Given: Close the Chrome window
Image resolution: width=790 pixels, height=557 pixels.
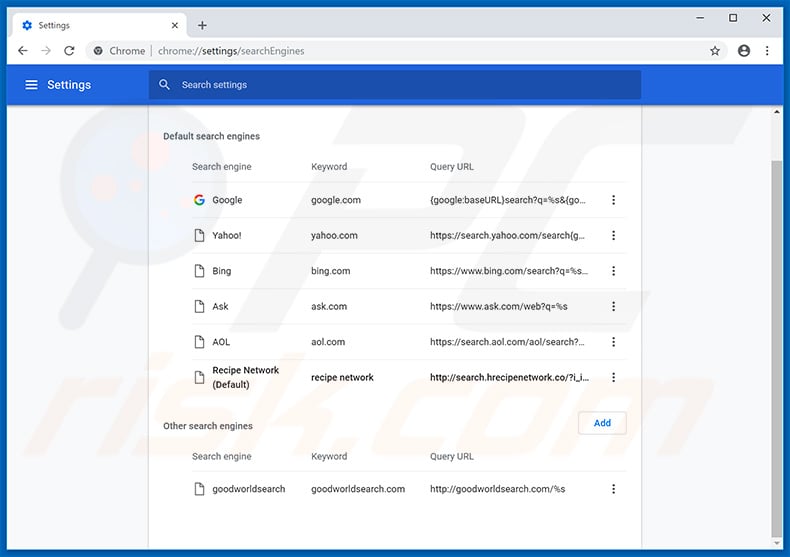Looking at the screenshot, I should [766, 18].
